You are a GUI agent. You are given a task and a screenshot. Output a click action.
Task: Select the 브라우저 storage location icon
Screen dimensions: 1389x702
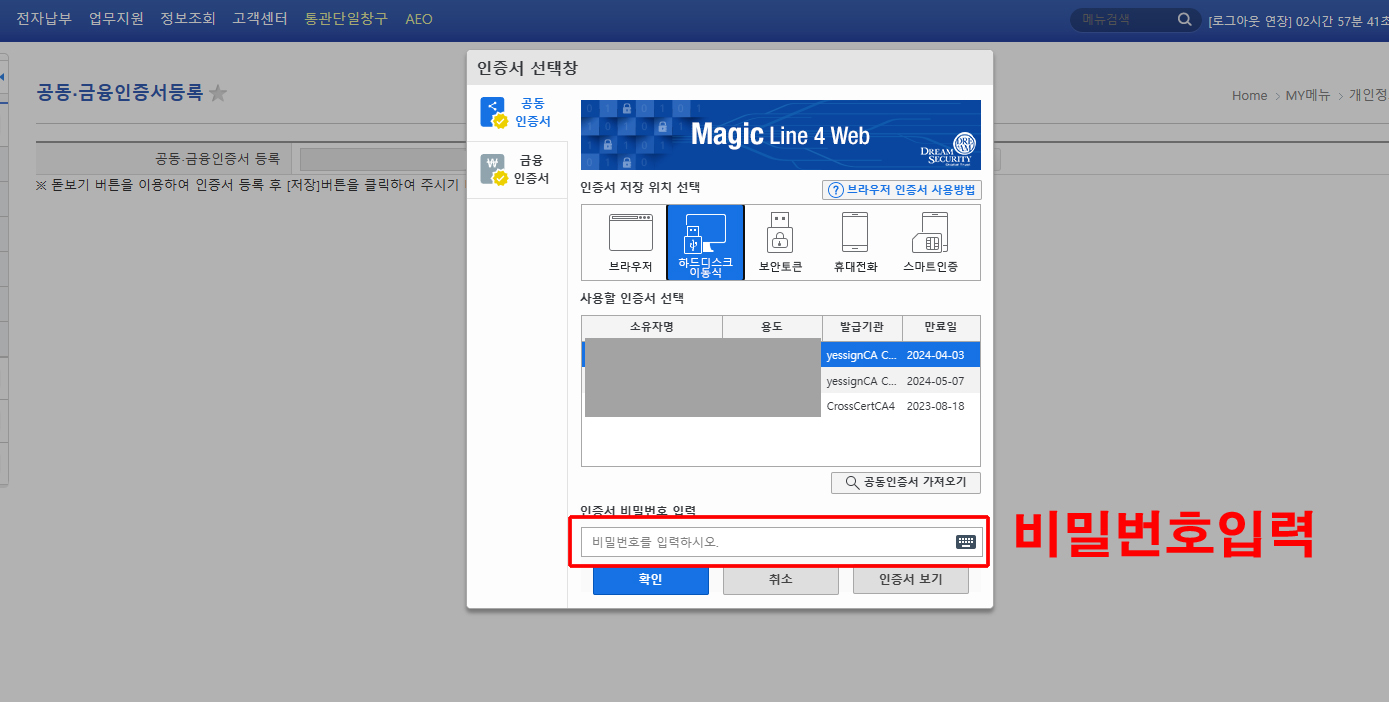[x=631, y=243]
